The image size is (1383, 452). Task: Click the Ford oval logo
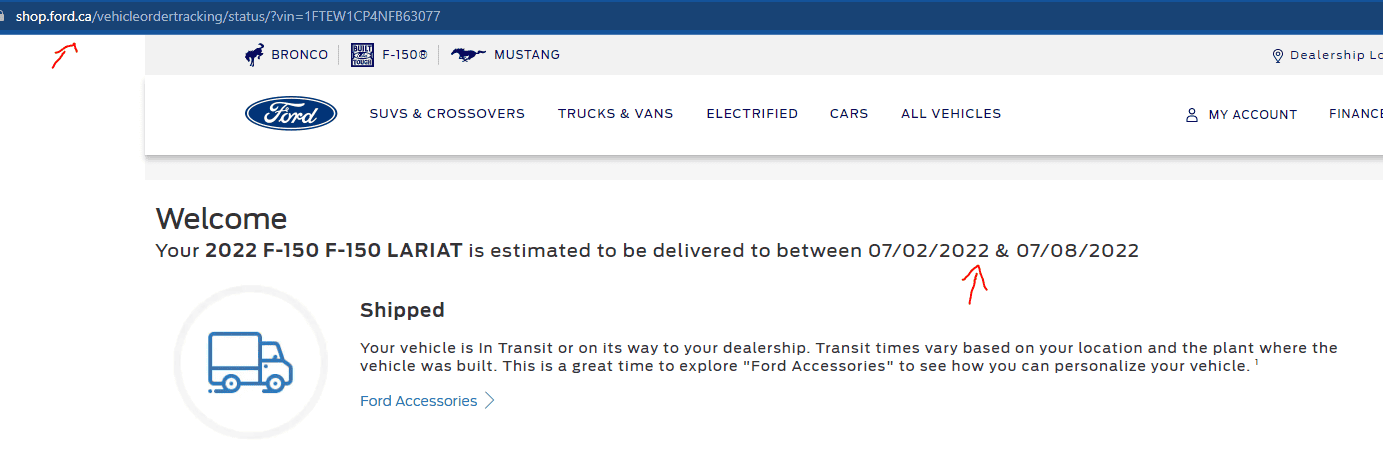[291, 114]
